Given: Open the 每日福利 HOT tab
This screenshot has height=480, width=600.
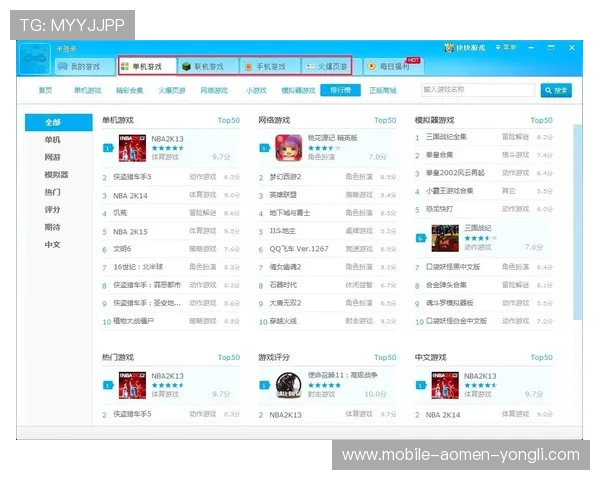Looking at the screenshot, I should click(x=393, y=67).
